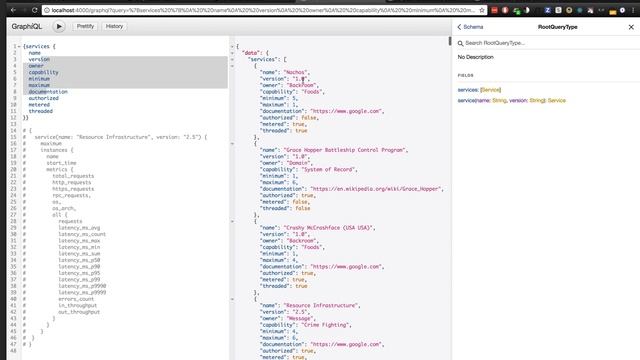The image size is (640, 360).
Task: Click commented 'errors_count' line
Action: click(x=76, y=299)
